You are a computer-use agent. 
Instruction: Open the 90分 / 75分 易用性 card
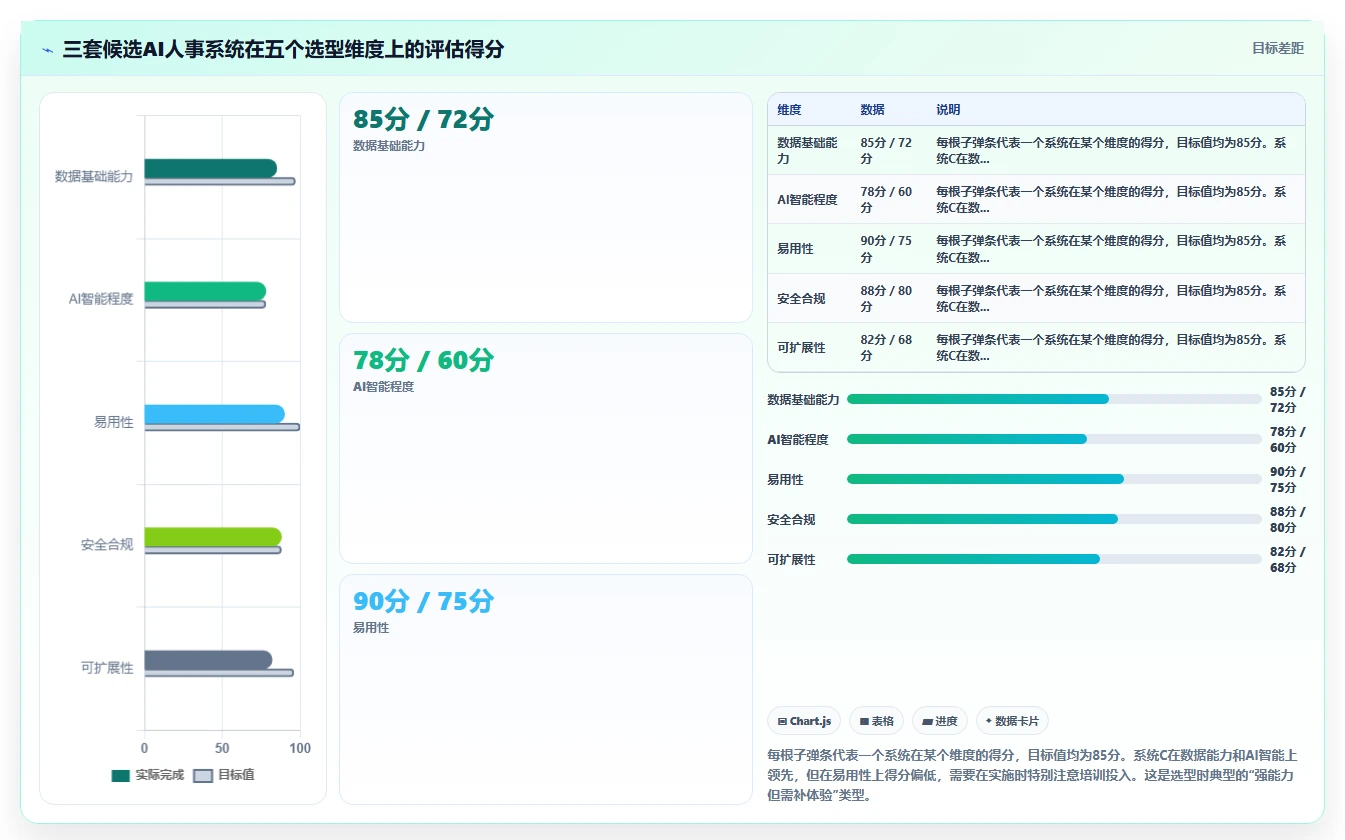tap(546, 689)
